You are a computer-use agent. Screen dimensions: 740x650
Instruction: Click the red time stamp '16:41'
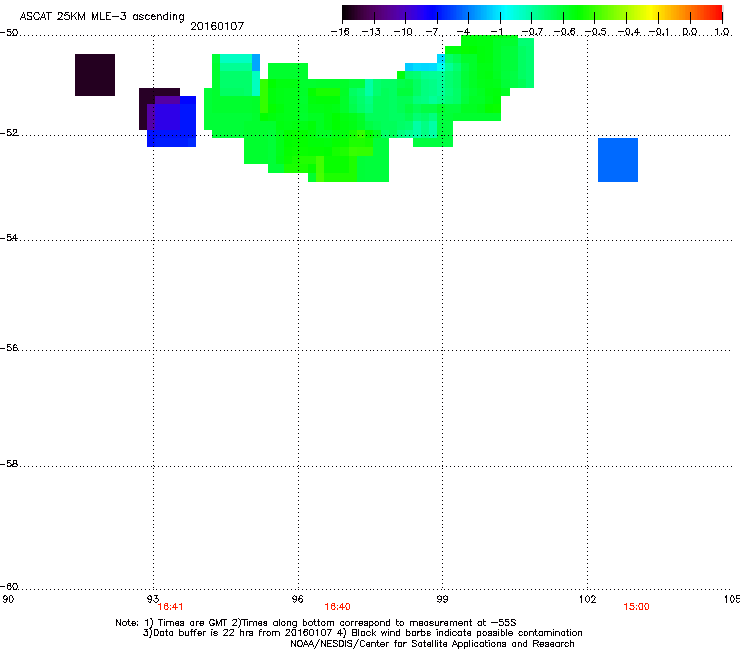point(170,607)
